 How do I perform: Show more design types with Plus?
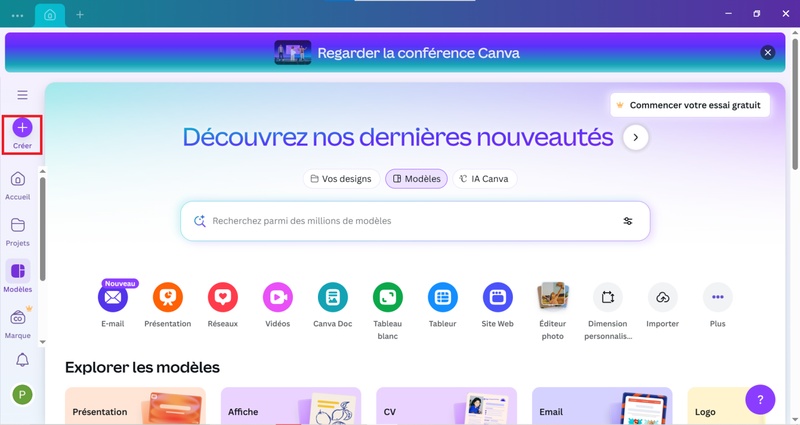click(717, 297)
